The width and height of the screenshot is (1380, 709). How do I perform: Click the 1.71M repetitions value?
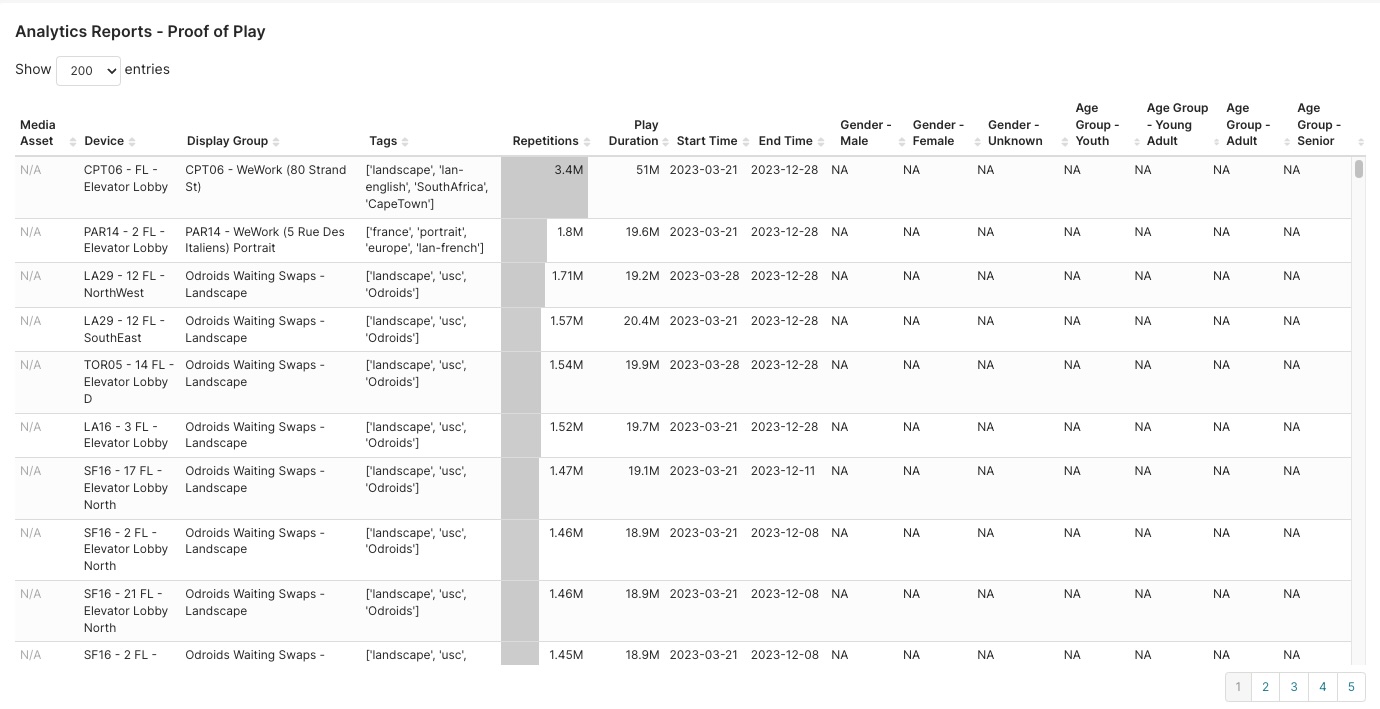(567, 276)
